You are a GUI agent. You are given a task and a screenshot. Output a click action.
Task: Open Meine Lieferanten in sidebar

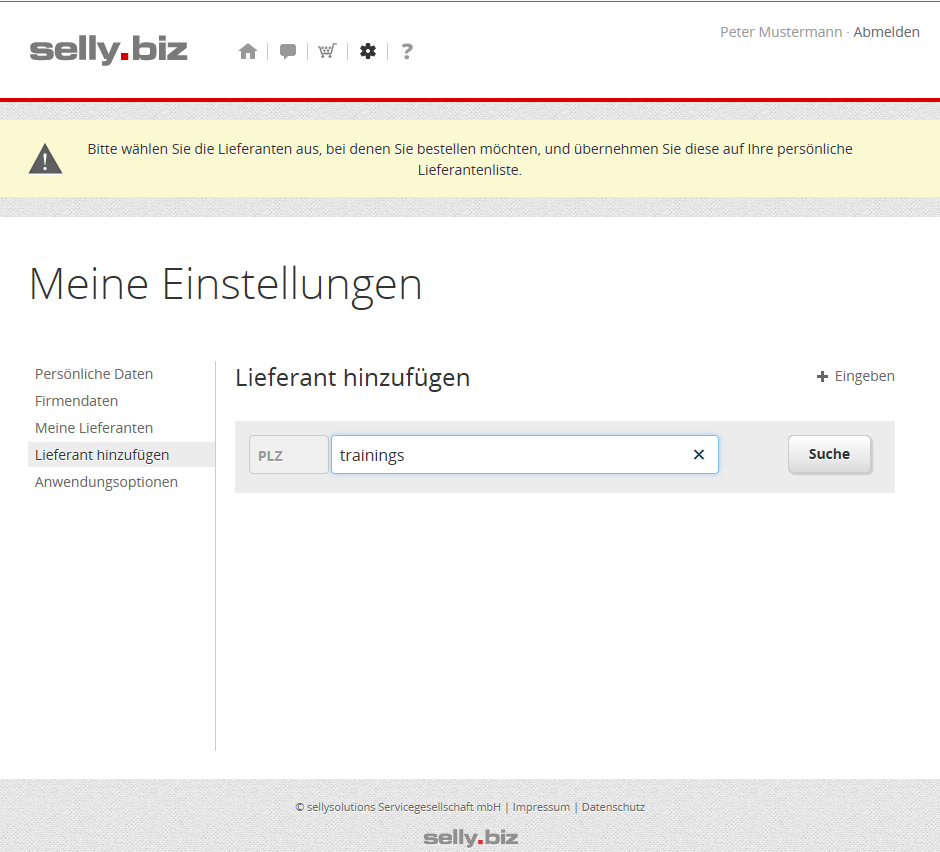(x=94, y=428)
